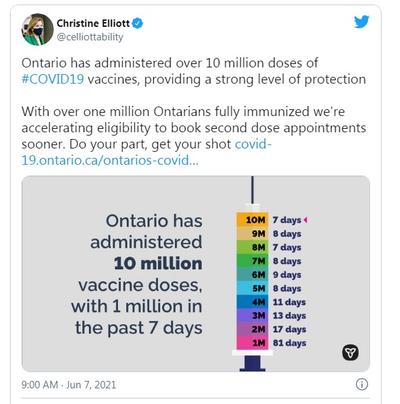The height and width of the screenshot is (404, 400).
Task: Click the pink arrow beside 7 days
Action: coord(305,220)
